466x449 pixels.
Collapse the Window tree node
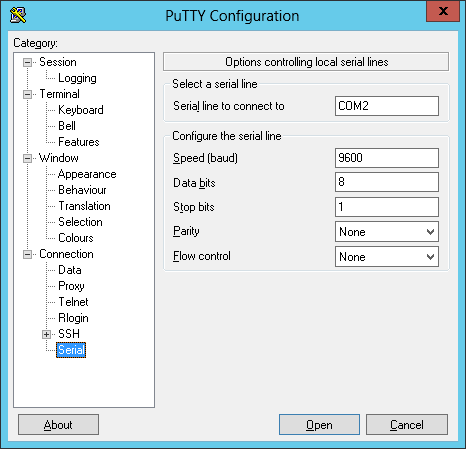click(x=27, y=158)
